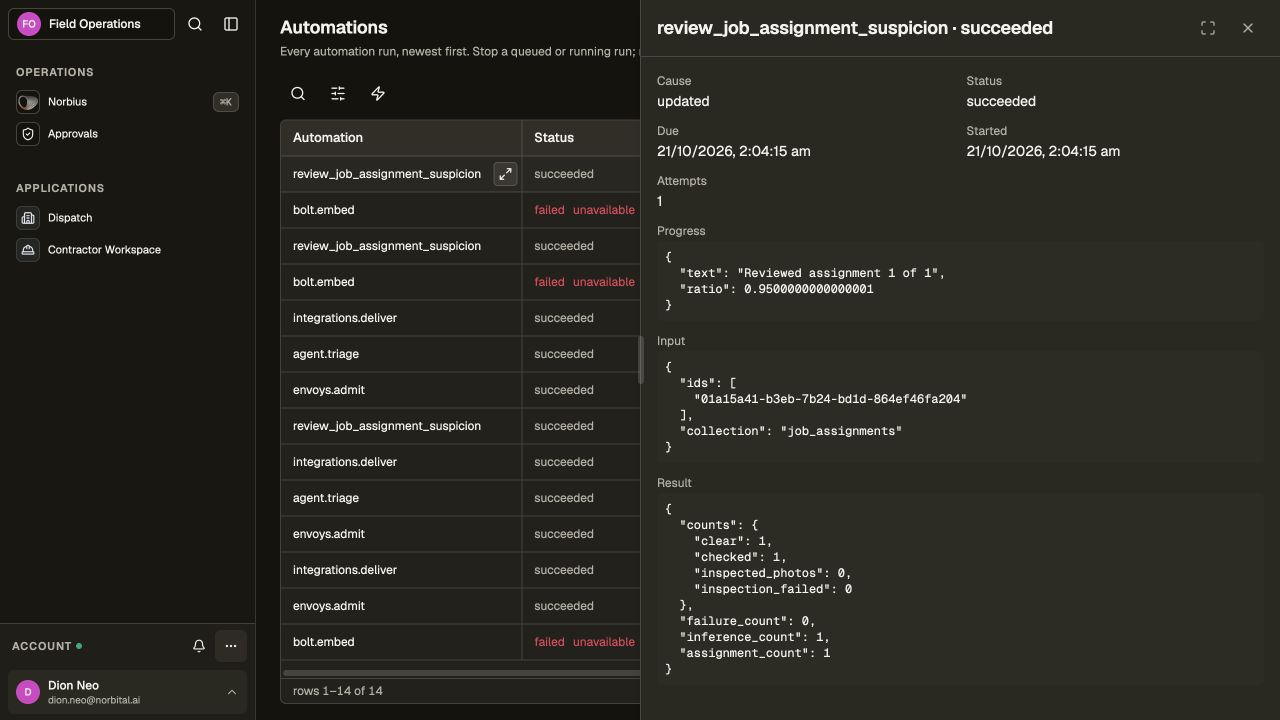Open the global search icon in sidebar
The height and width of the screenshot is (720, 1280).
pyautogui.click(x=195, y=24)
